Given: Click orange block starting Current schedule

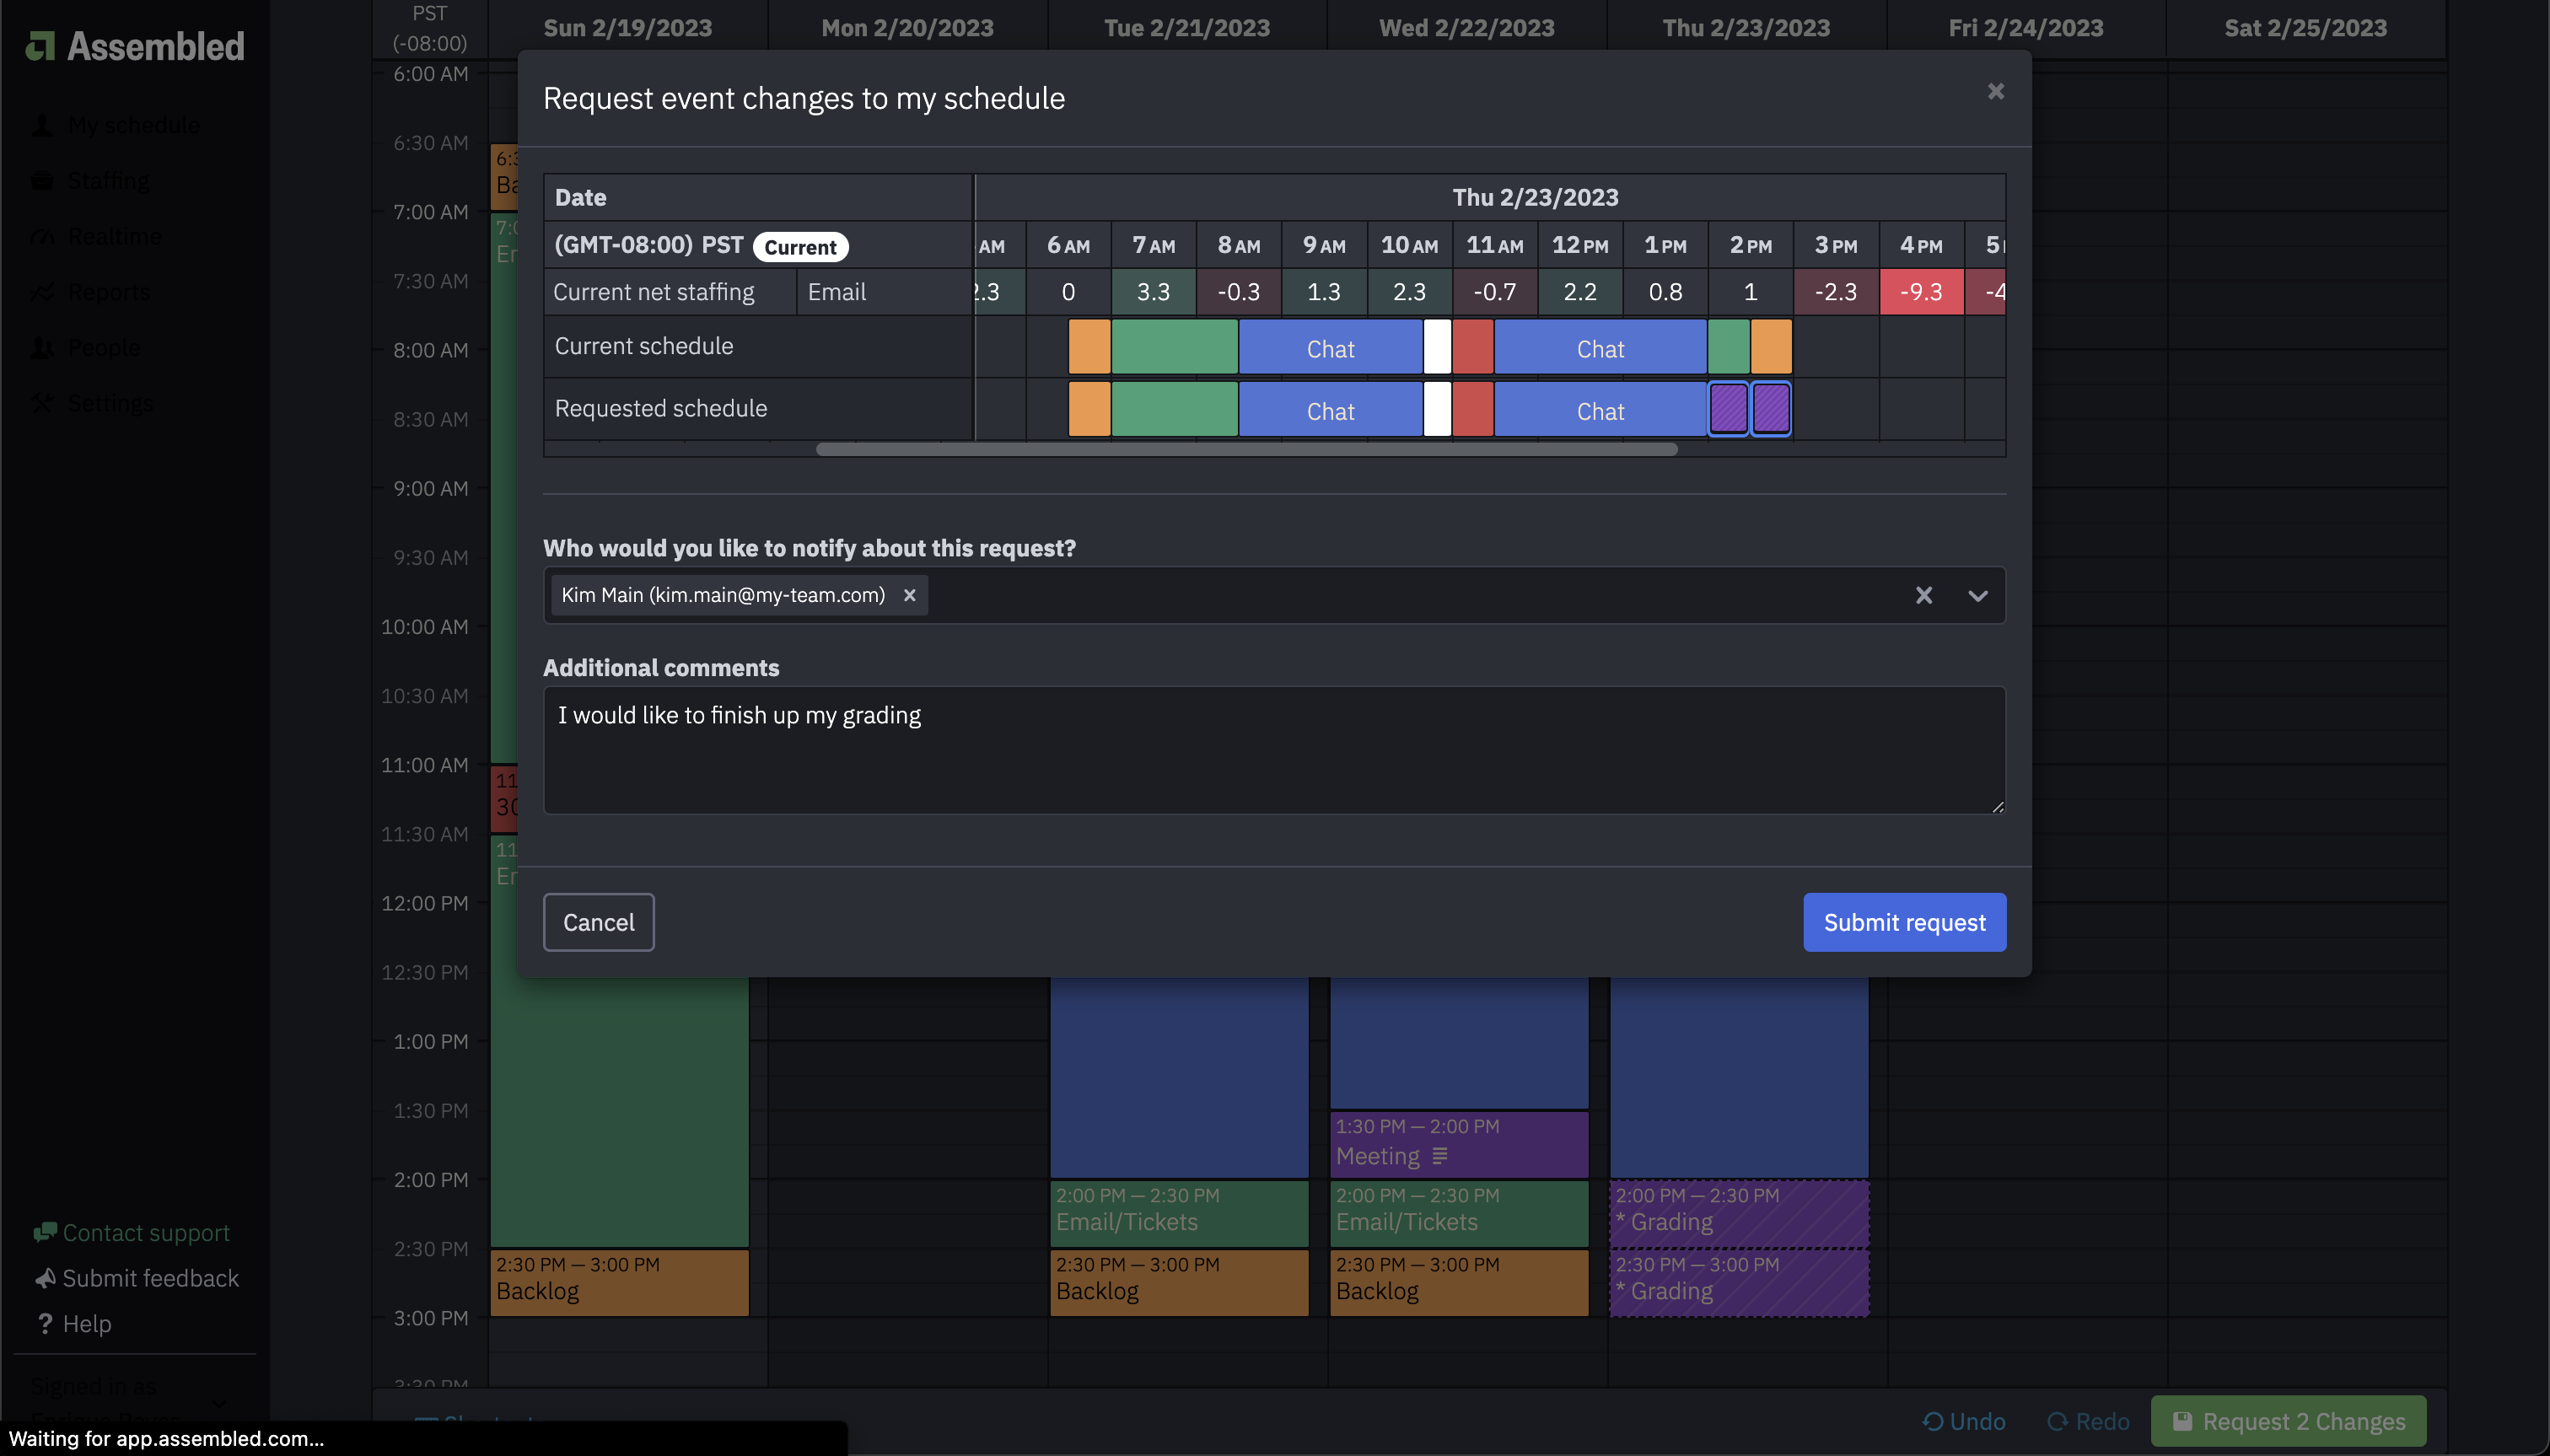Looking at the screenshot, I should coord(1089,347).
